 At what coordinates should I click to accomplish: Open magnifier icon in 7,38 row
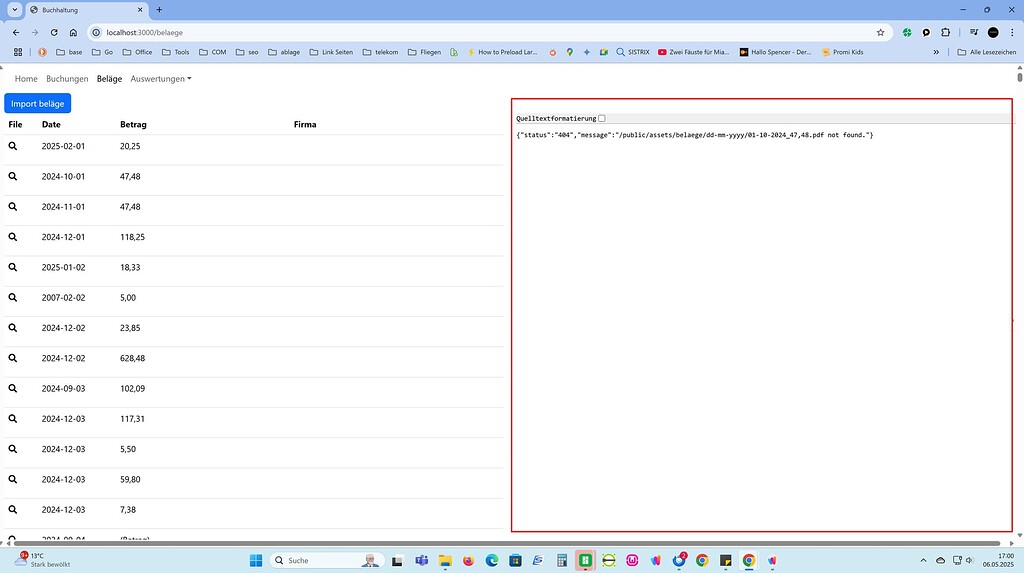point(12,510)
